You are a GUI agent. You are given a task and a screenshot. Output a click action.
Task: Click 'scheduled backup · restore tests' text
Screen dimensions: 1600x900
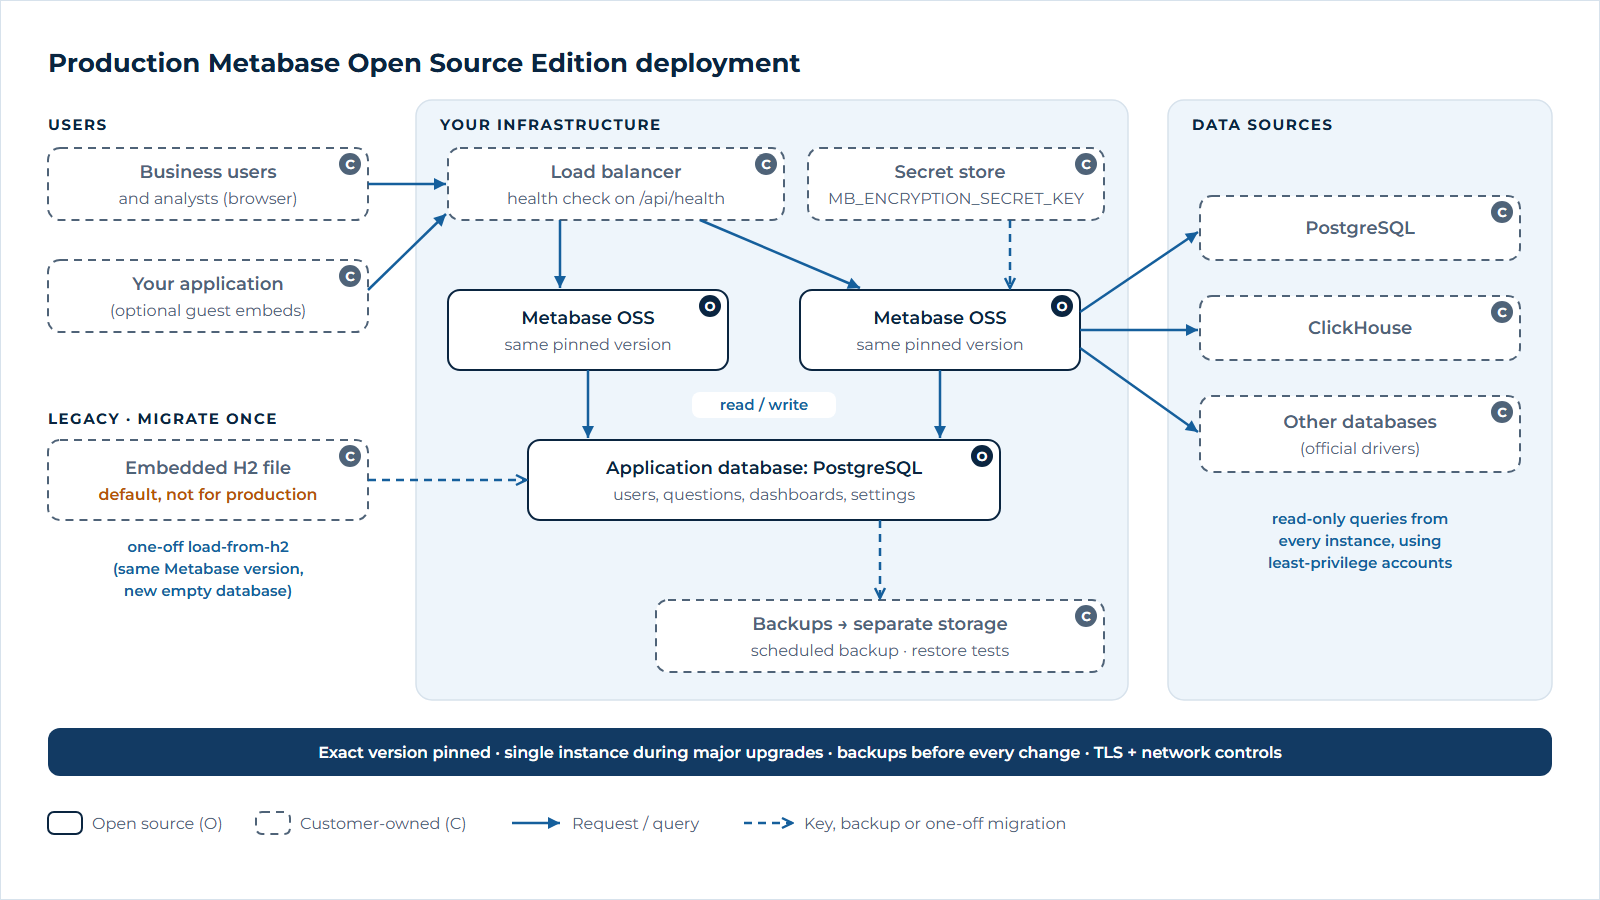click(x=880, y=650)
